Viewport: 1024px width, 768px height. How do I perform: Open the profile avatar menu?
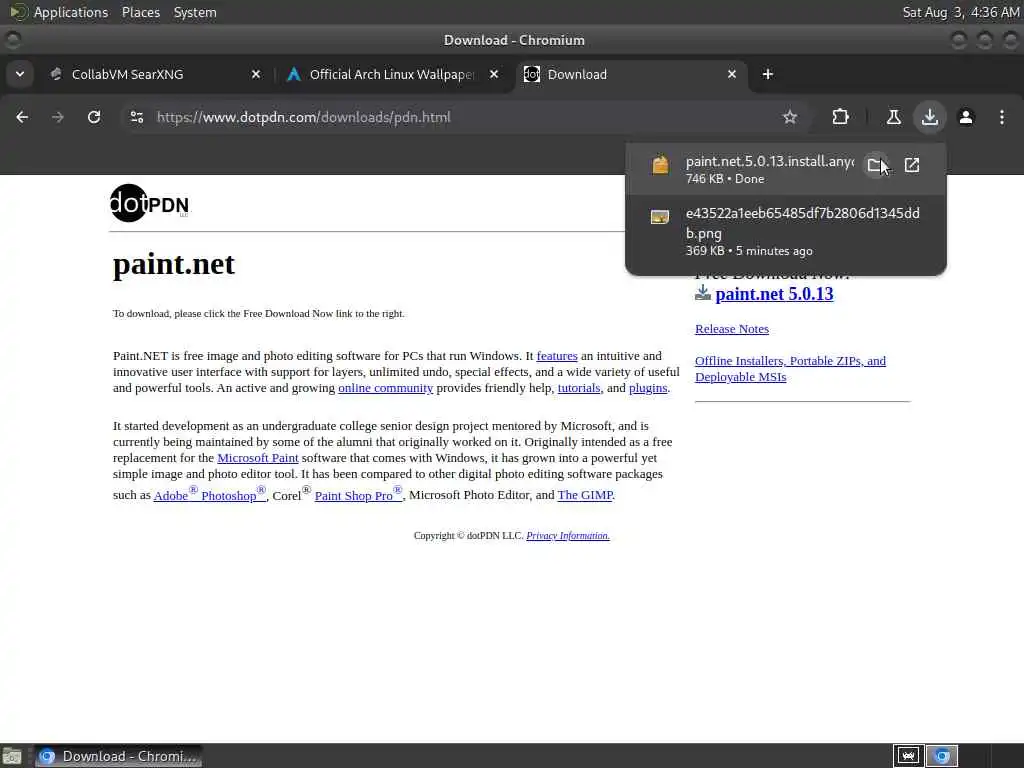(x=966, y=117)
